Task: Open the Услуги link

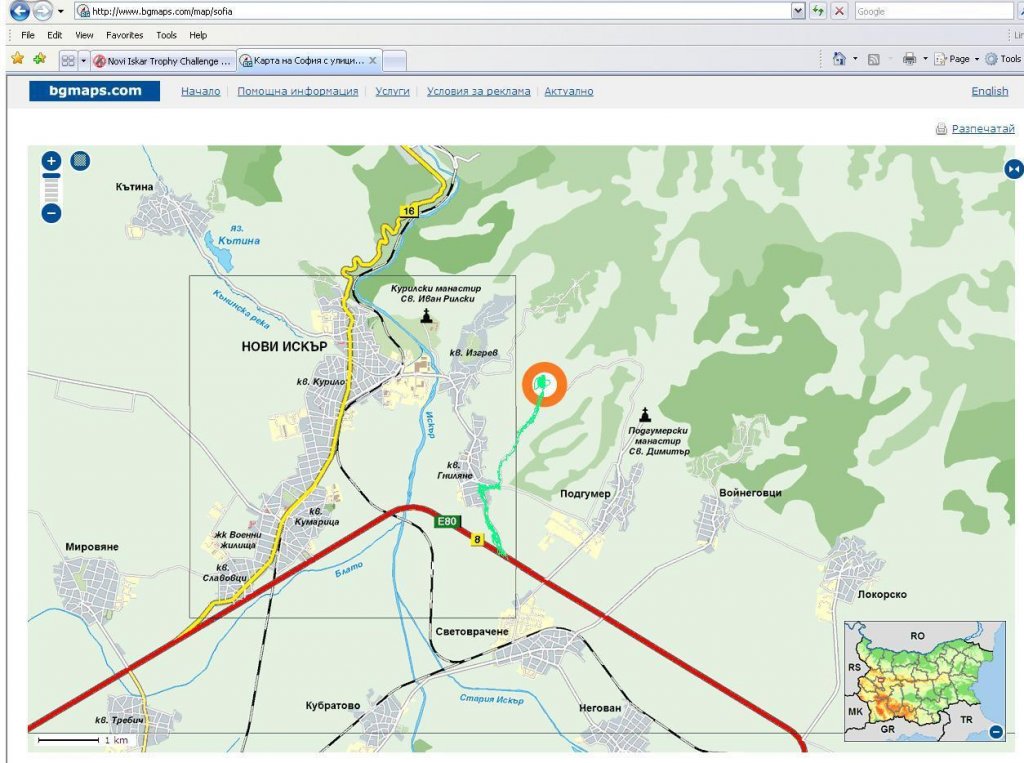Action: pos(392,91)
